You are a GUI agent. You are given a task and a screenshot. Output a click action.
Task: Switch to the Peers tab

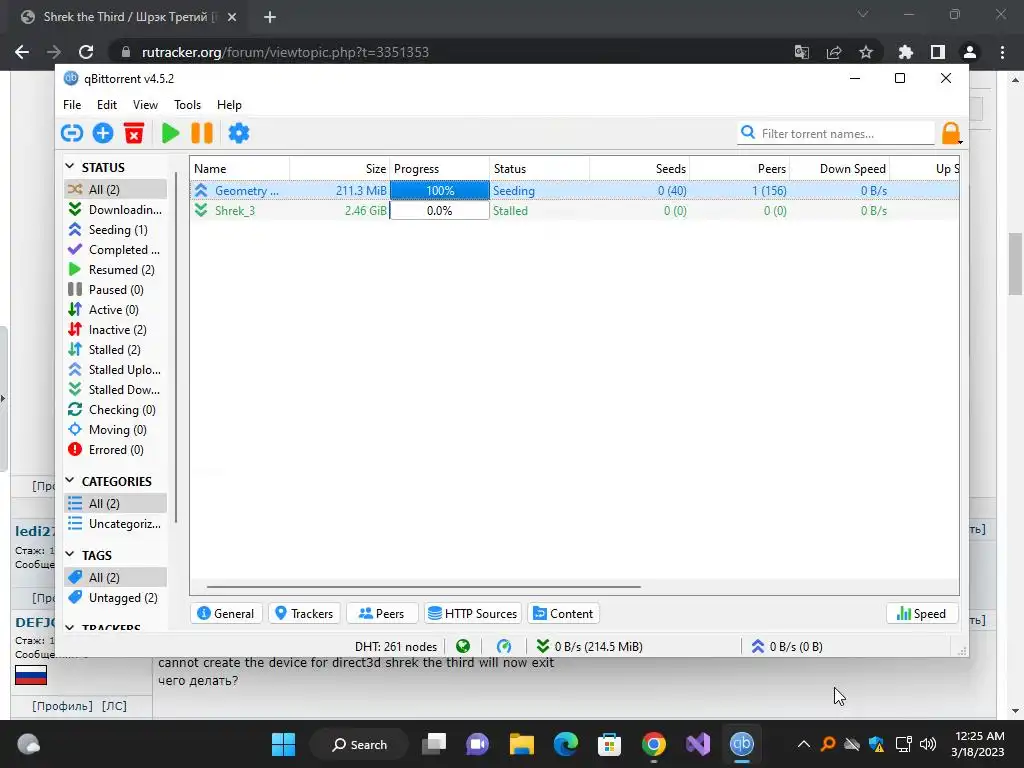[x=381, y=614]
